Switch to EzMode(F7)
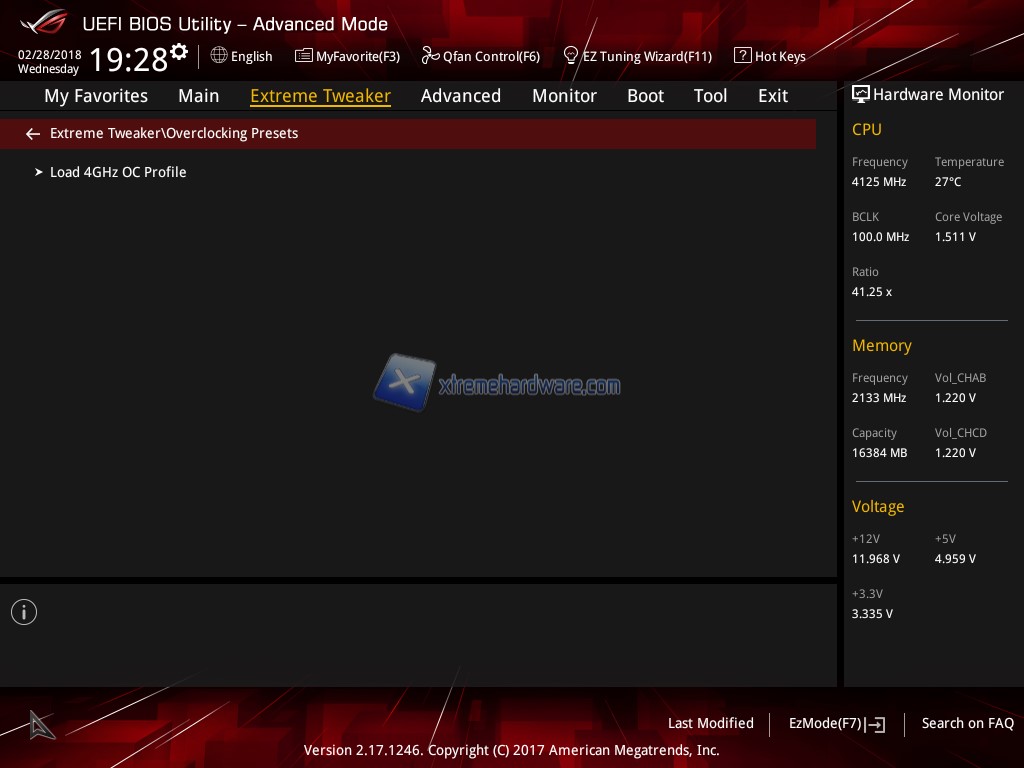The width and height of the screenshot is (1024, 768). 836,724
